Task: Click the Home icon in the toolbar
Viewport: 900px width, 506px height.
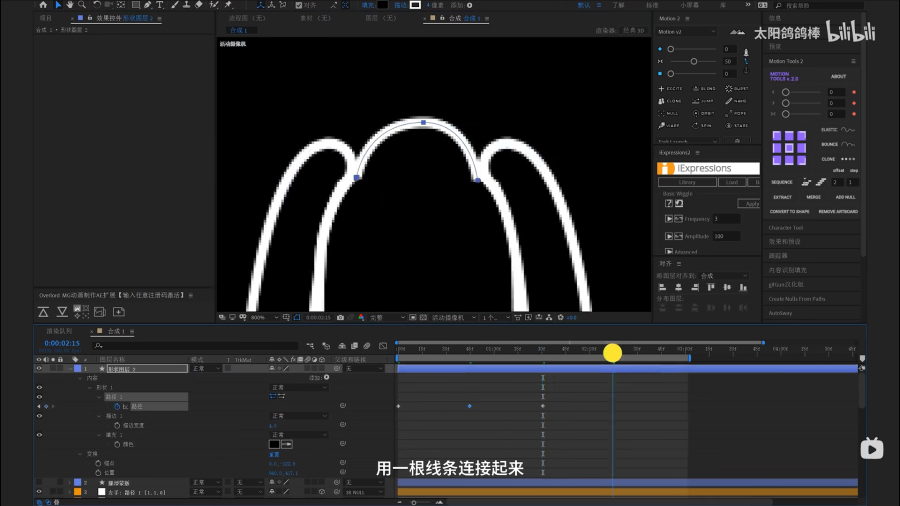Action: [43, 5]
